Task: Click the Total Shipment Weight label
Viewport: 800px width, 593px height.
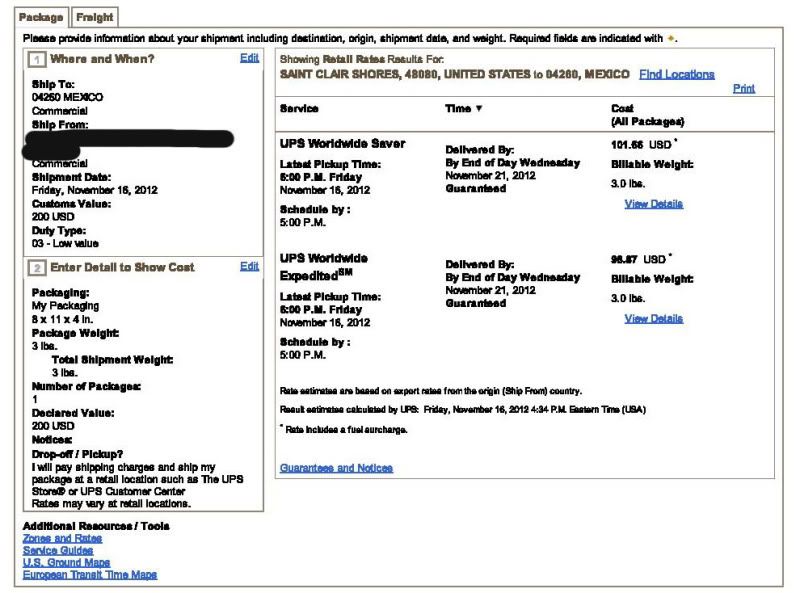Action: tap(113, 360)
